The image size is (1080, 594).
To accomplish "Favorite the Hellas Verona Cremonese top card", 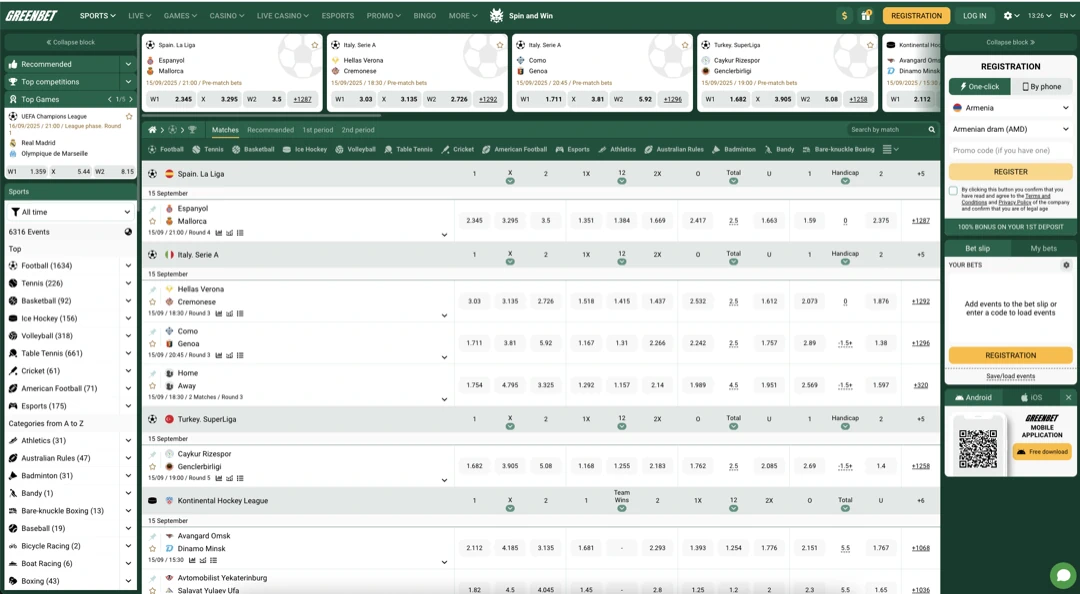I will [x=500, y=45].
